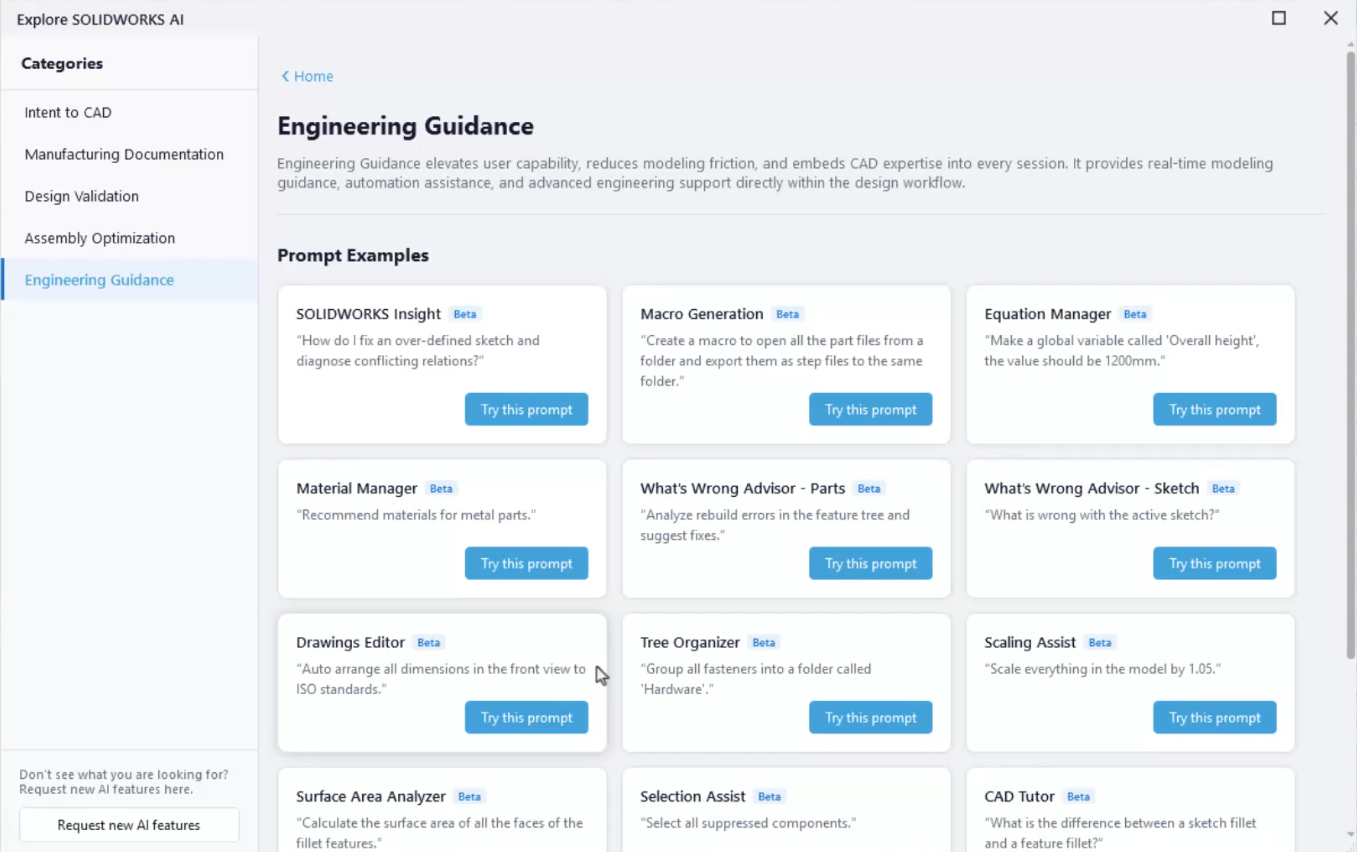This screenshot has width=1357, height=852.
Task: Try the SOLIDWORKS Insight prompt
Action: pos(526,410)
